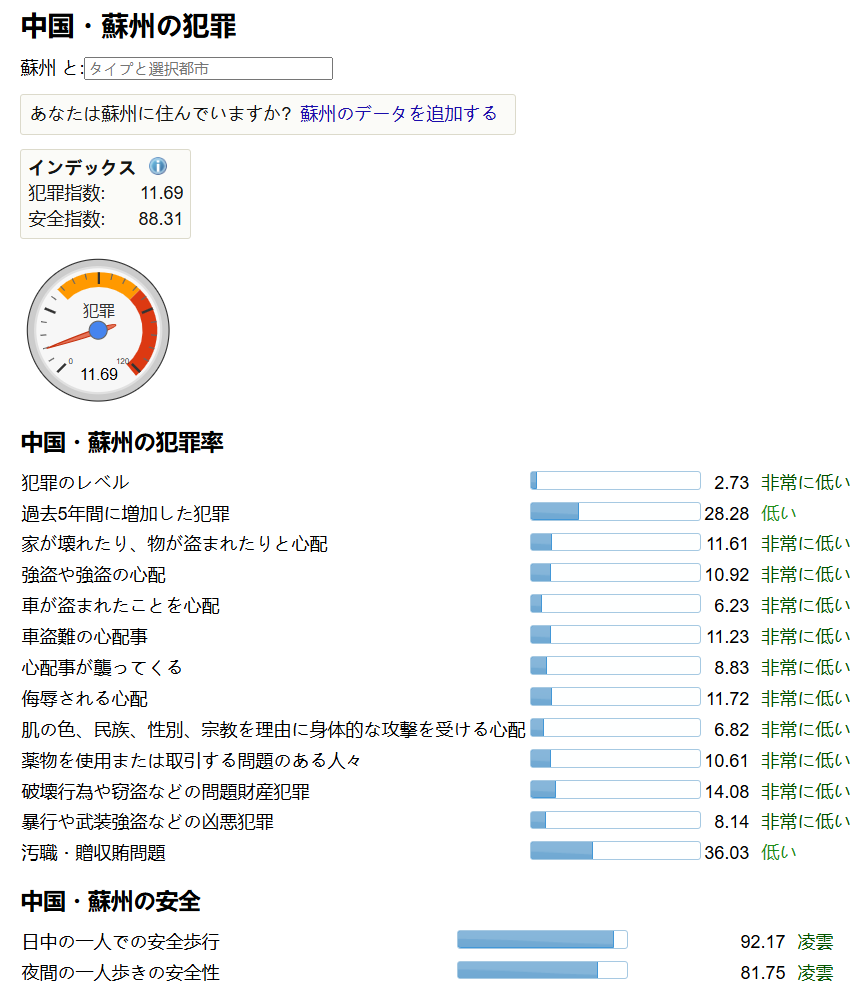Click the value 8.83
The image size is (865, 994).
click(x=731, y=668)
